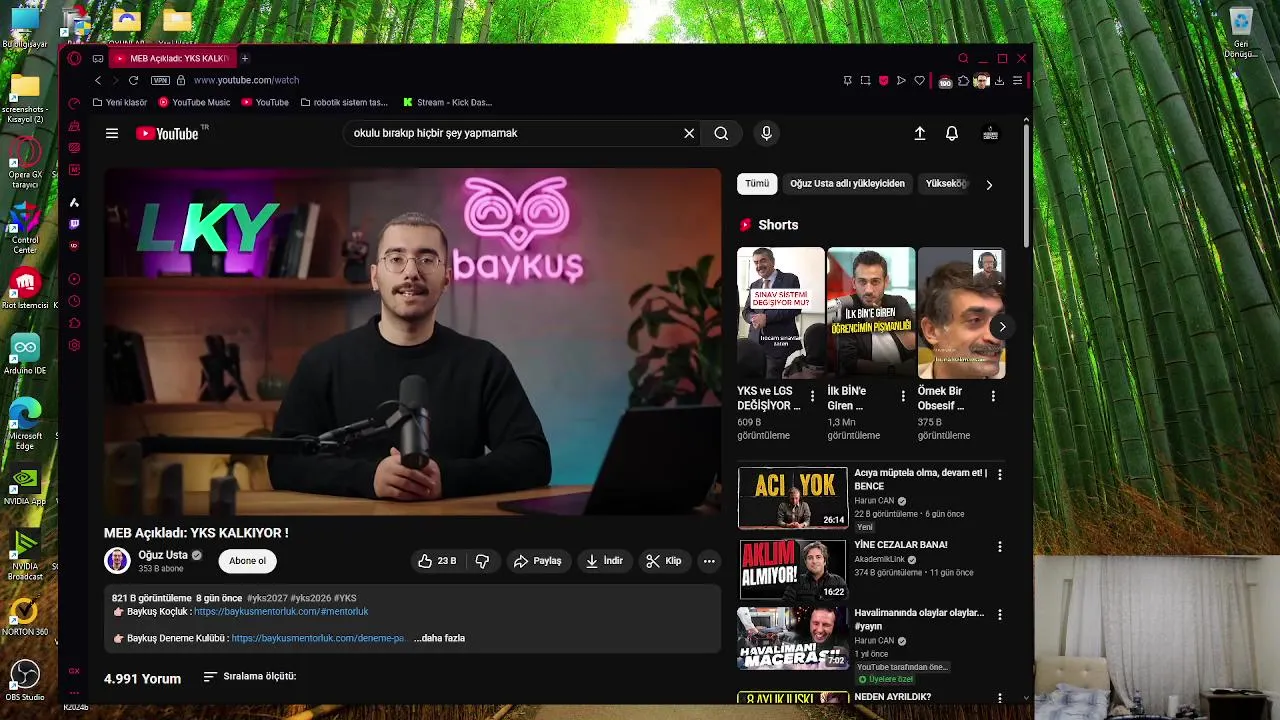Open OBS Studio desktop shortcut
The height and width of the screenshot is (720, 1280).
click(25, 679)
